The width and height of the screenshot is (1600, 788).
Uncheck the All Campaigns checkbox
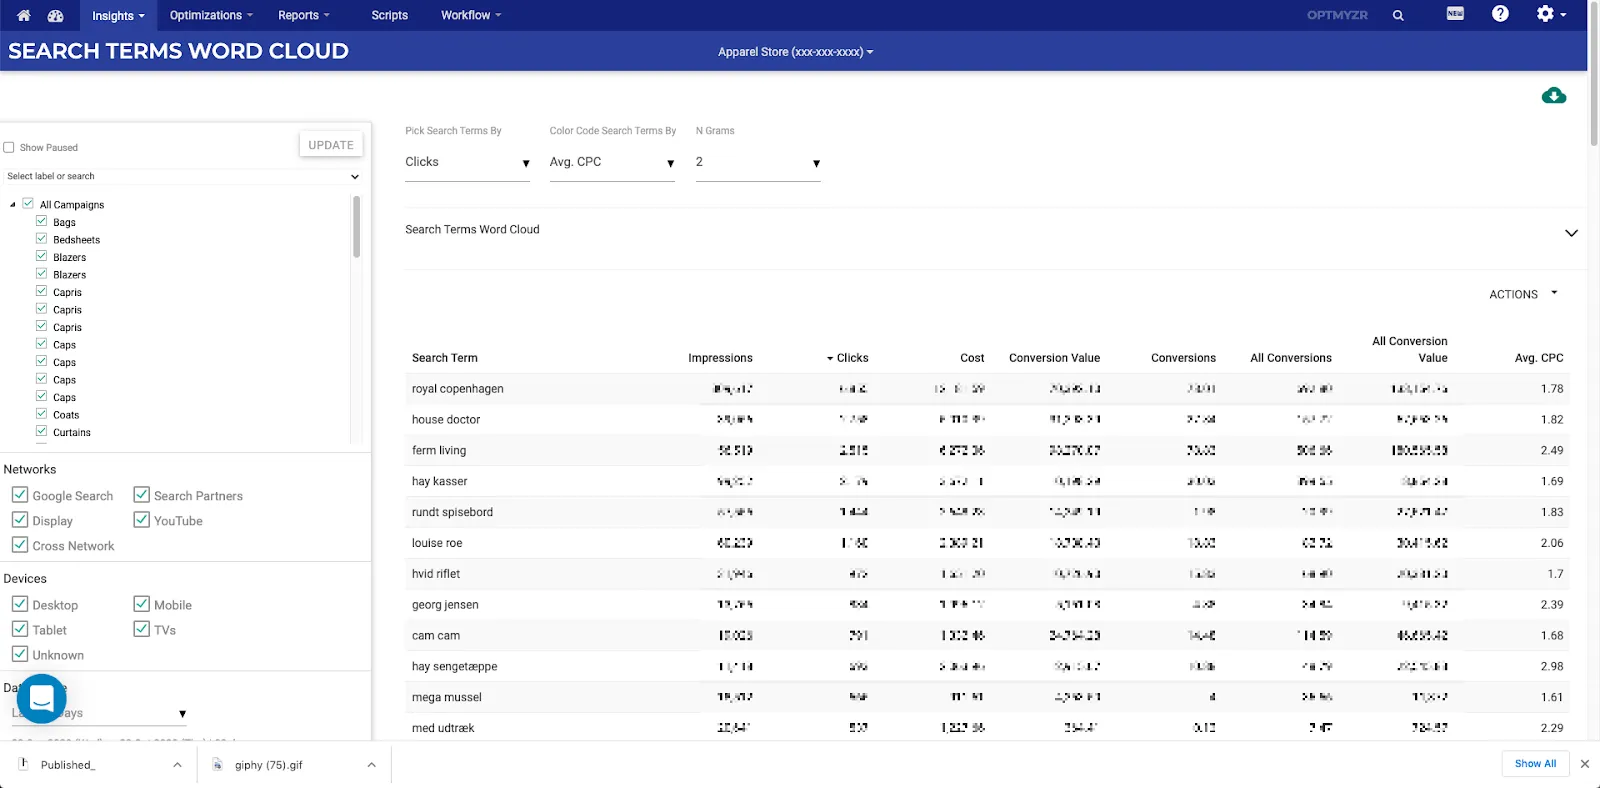(x=28, y=203)
